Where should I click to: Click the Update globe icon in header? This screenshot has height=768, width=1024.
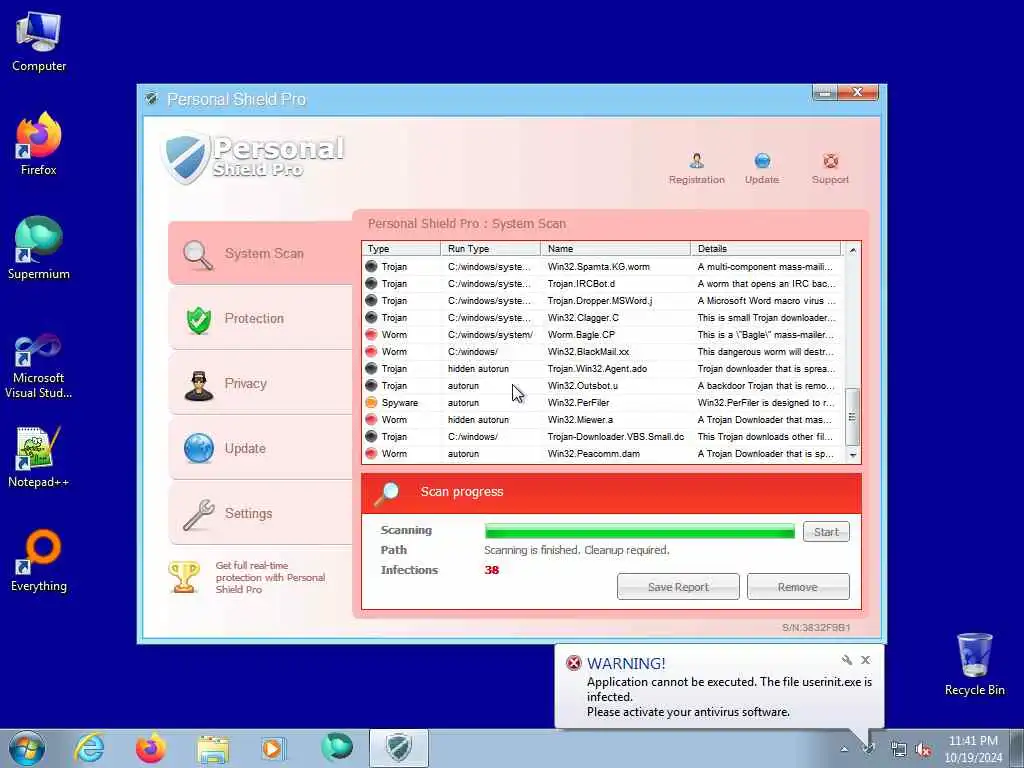coord(762,161)
